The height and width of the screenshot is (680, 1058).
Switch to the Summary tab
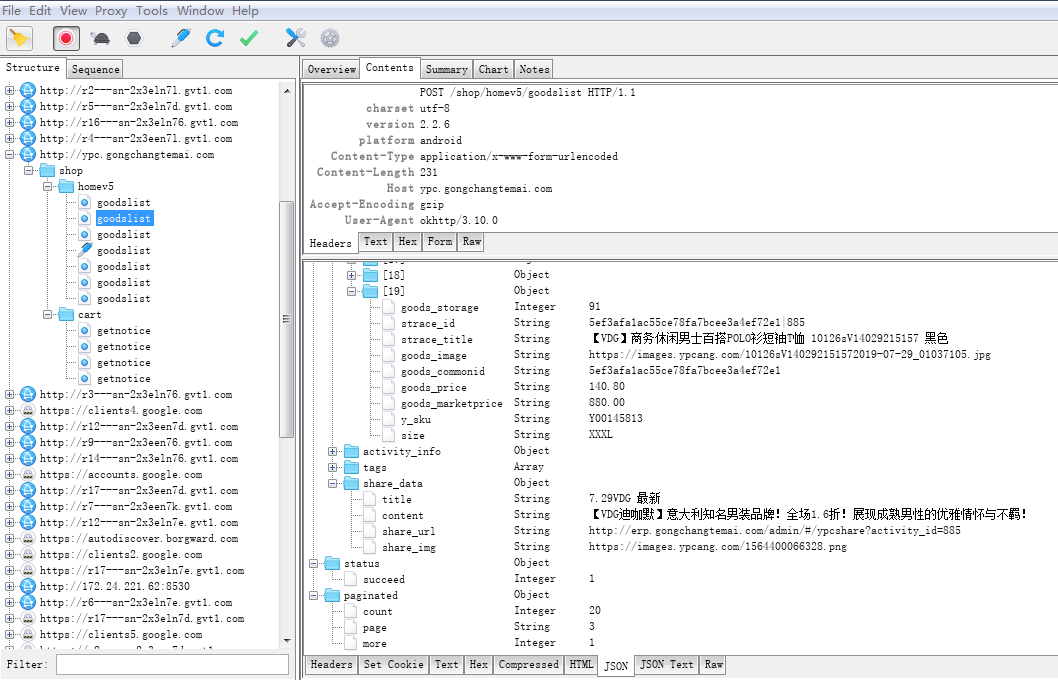pyautogui.click(x=446, y=69)
